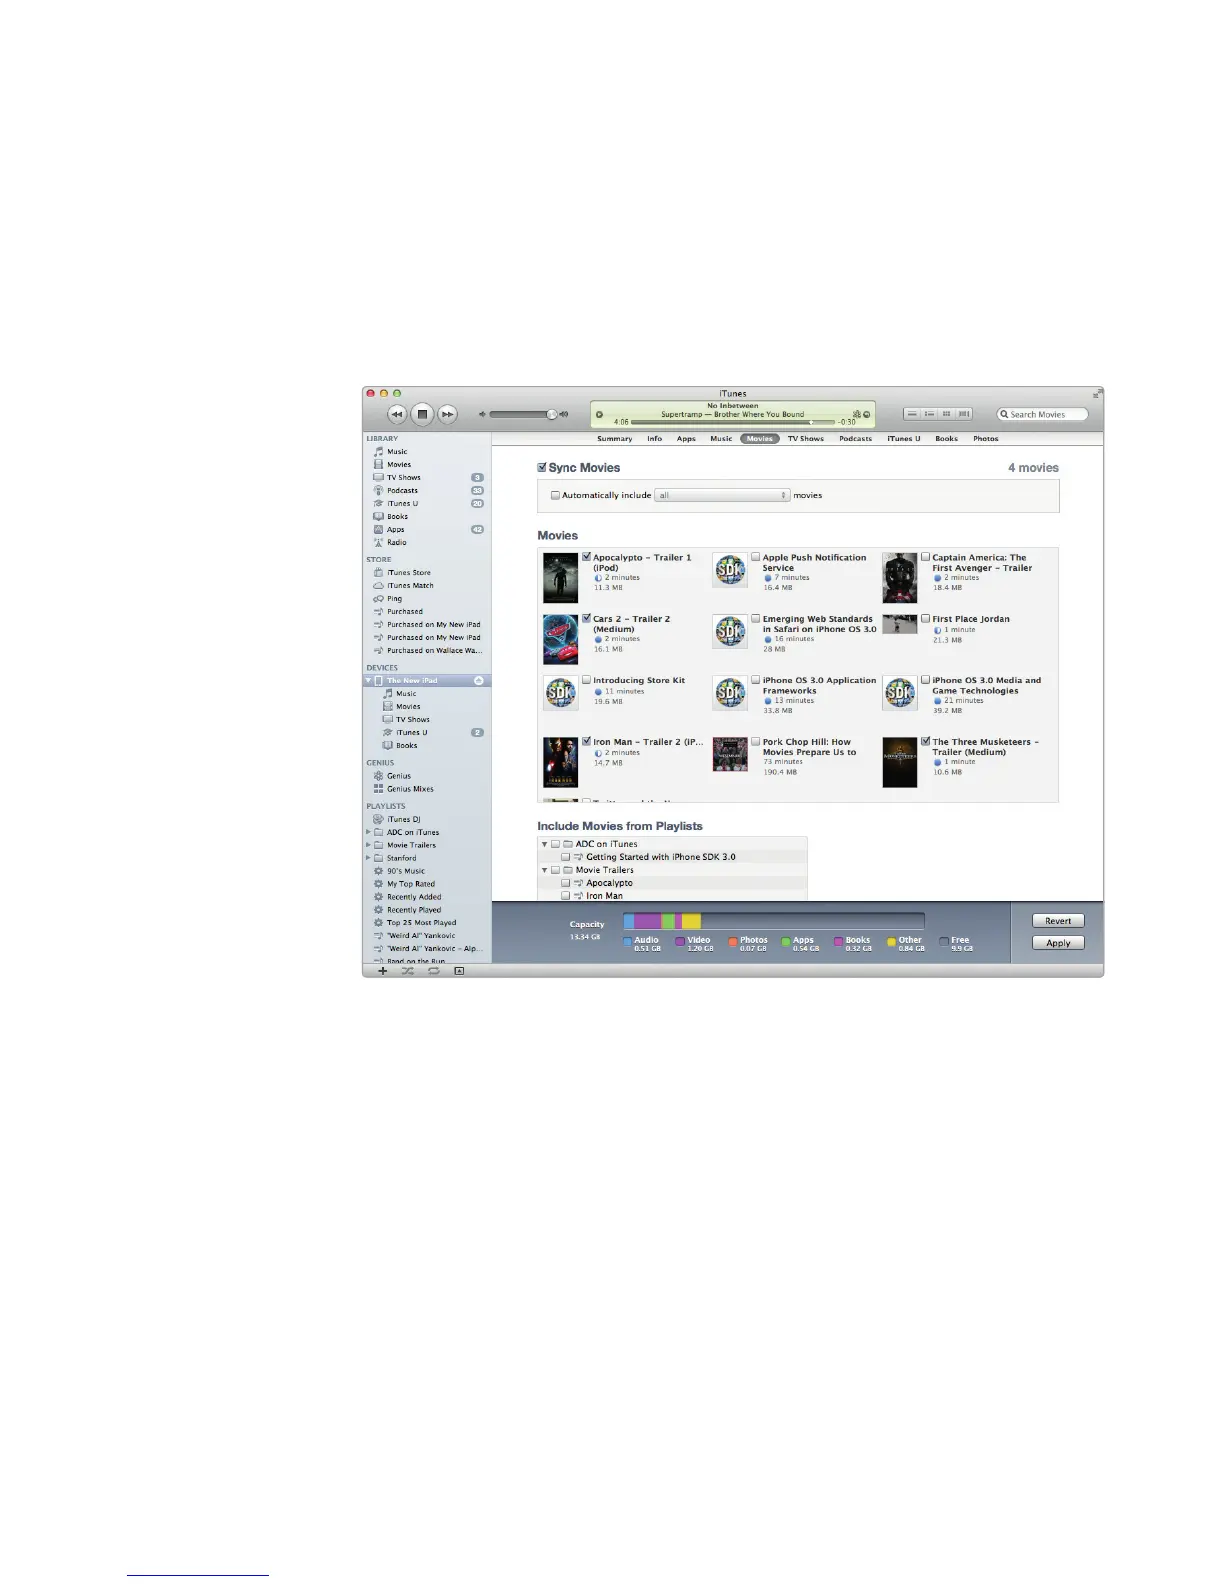Screen dimensions: 1224x1584
Task: Open Books in the Library sidebar
Action: [397, 517]
